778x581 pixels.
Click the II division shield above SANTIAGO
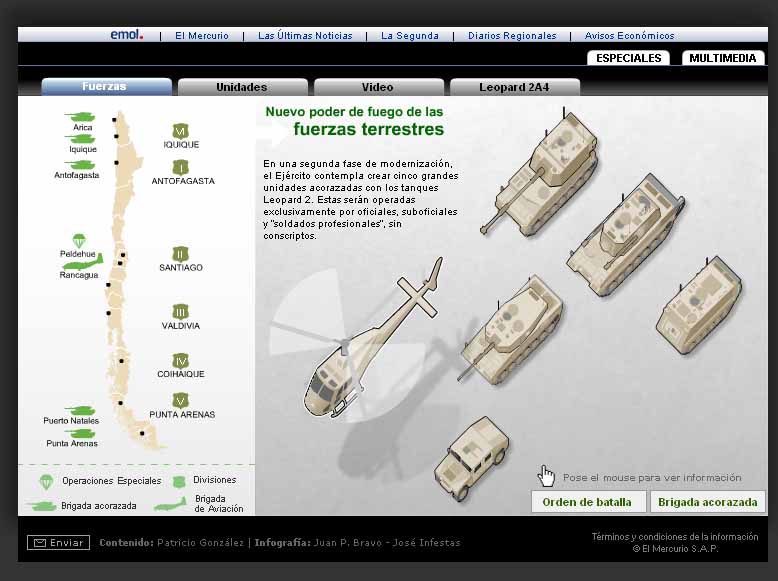point(181,254)
